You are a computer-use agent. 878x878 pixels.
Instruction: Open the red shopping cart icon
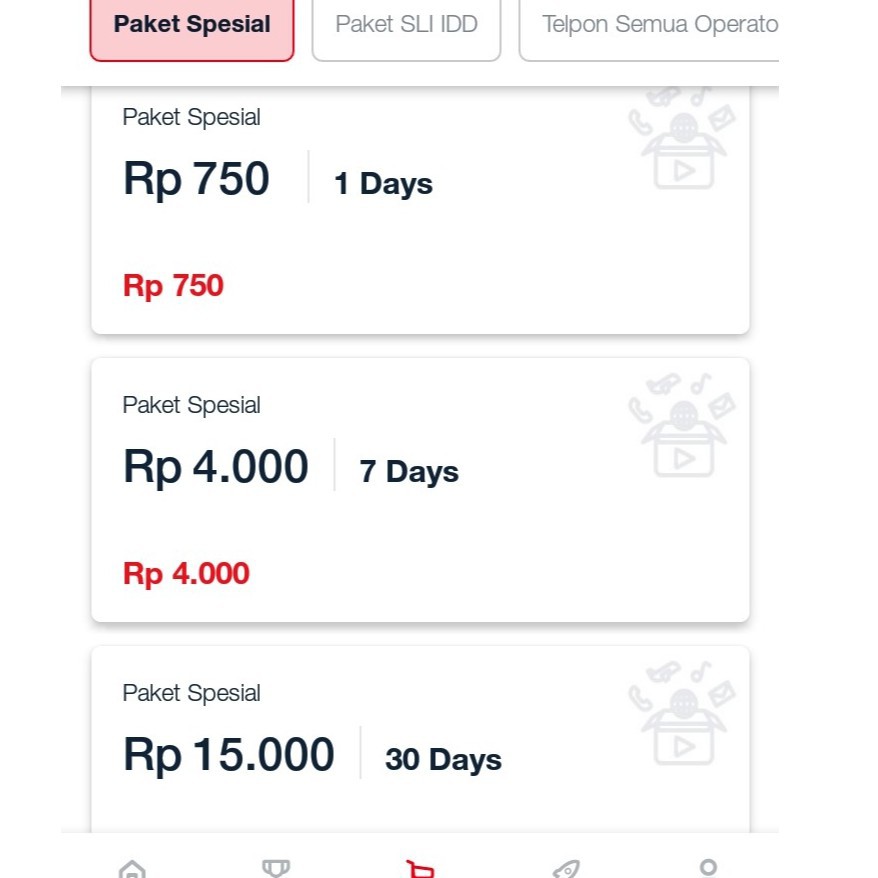(x=420, y=867)
